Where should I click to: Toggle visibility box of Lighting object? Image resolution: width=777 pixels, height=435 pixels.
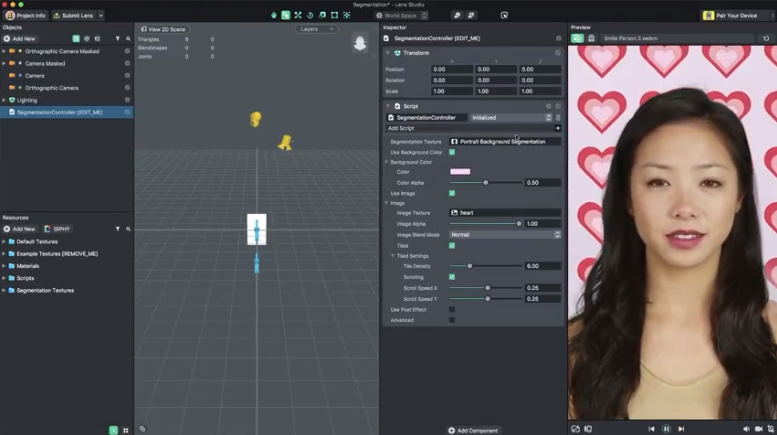[x=127, y=100]
